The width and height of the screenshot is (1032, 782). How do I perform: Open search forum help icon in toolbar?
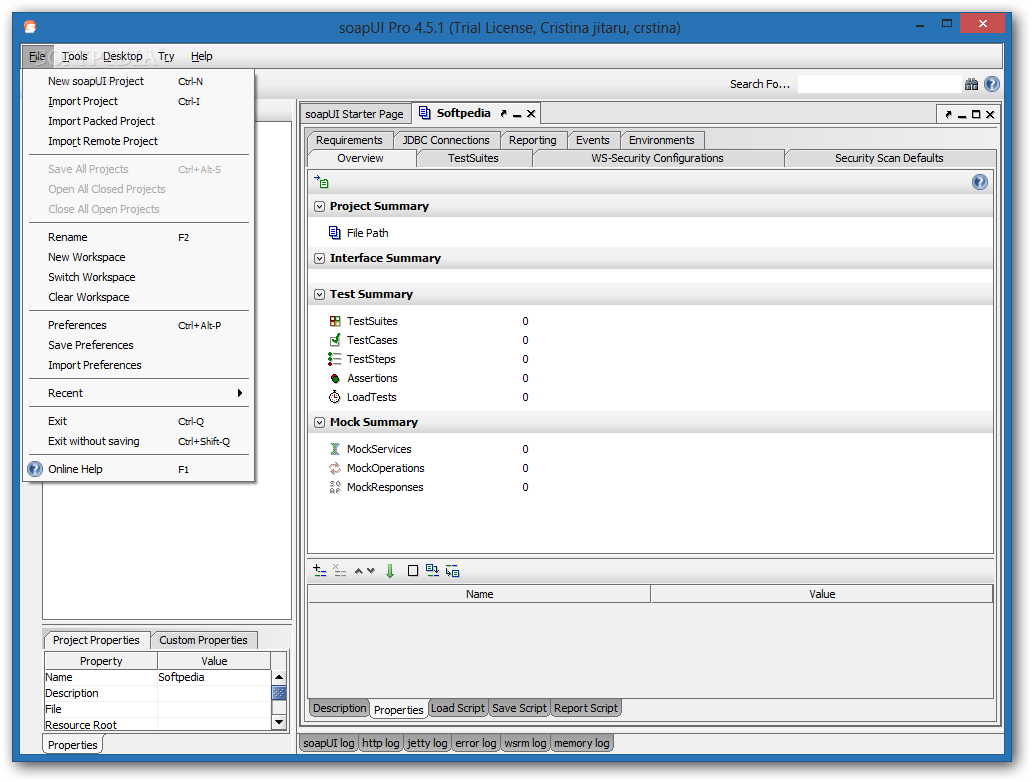[991, 84]
